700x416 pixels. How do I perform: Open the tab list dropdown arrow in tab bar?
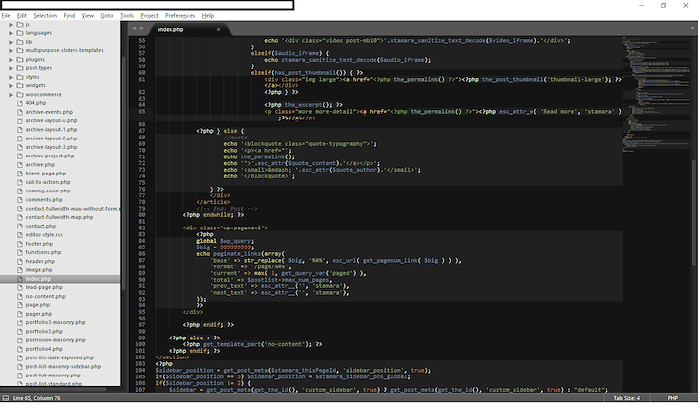pos(692,29)
